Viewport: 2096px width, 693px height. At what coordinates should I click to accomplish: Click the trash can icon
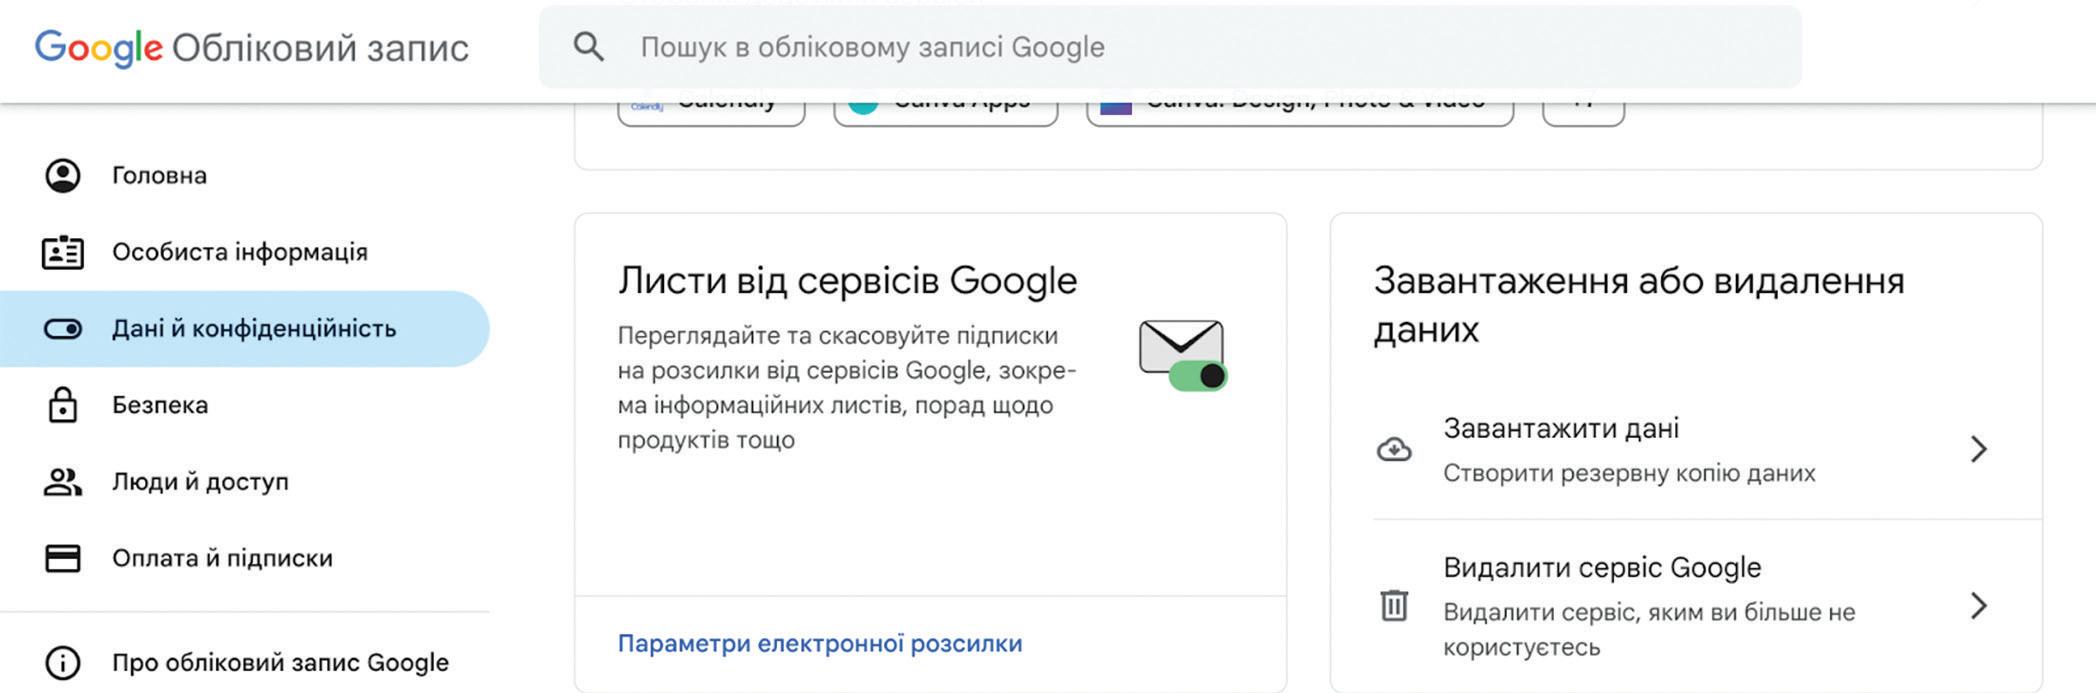pyautogui.click(x=1394, y=606)
